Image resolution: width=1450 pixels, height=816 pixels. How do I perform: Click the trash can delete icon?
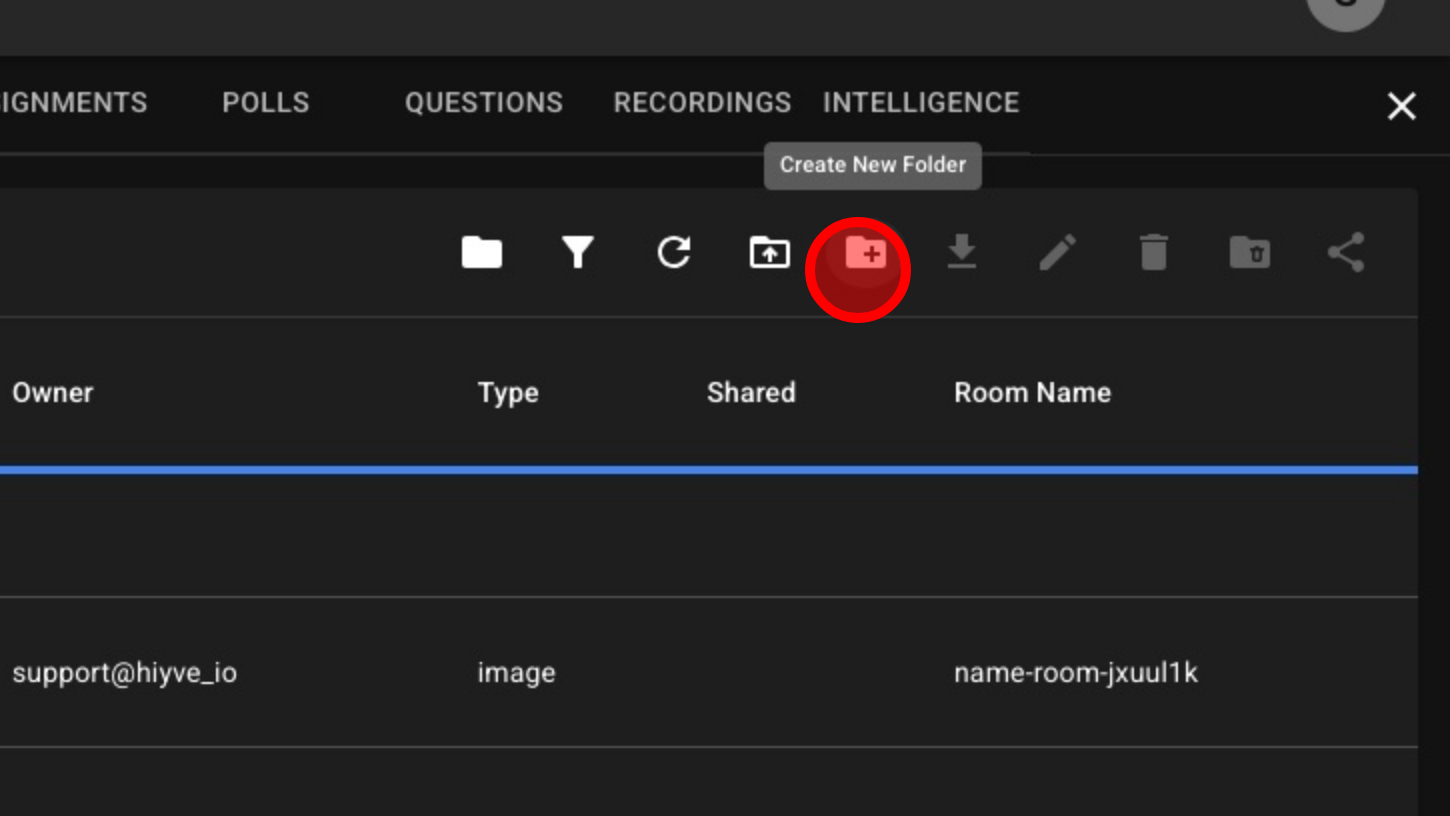pos(1153,252)
